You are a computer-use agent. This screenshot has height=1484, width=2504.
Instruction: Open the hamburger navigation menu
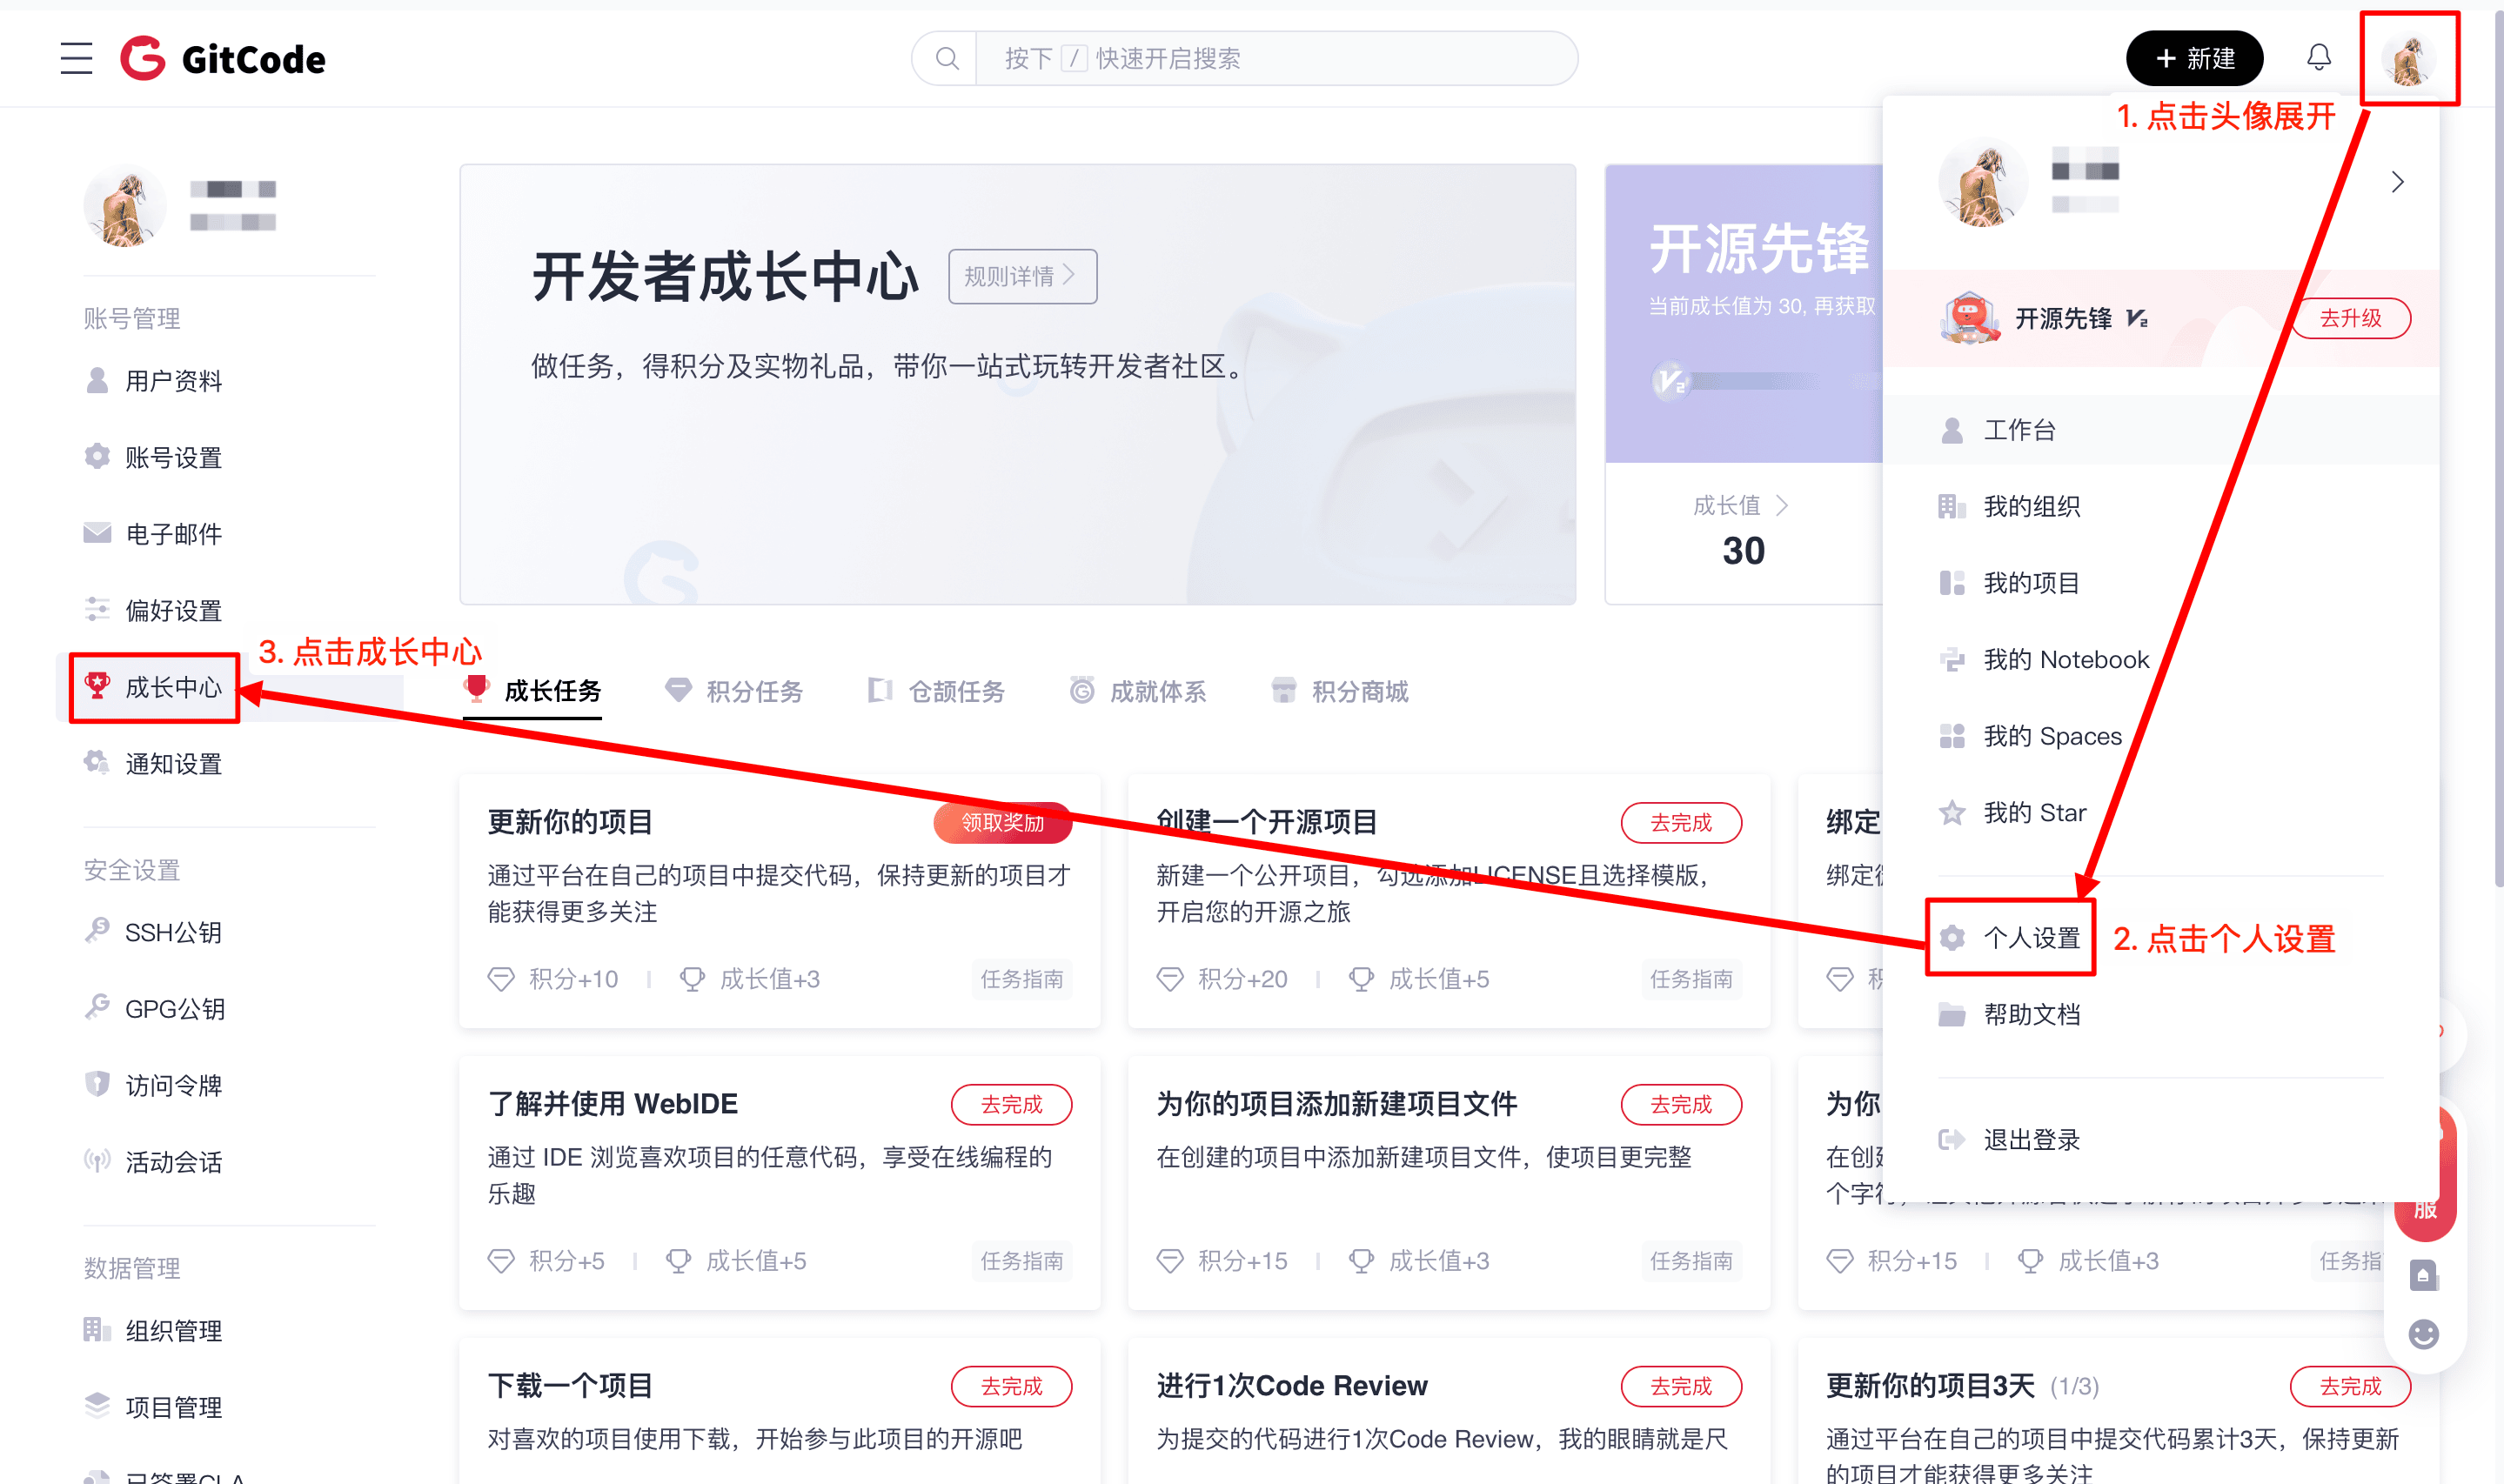(x=76, y=58)
